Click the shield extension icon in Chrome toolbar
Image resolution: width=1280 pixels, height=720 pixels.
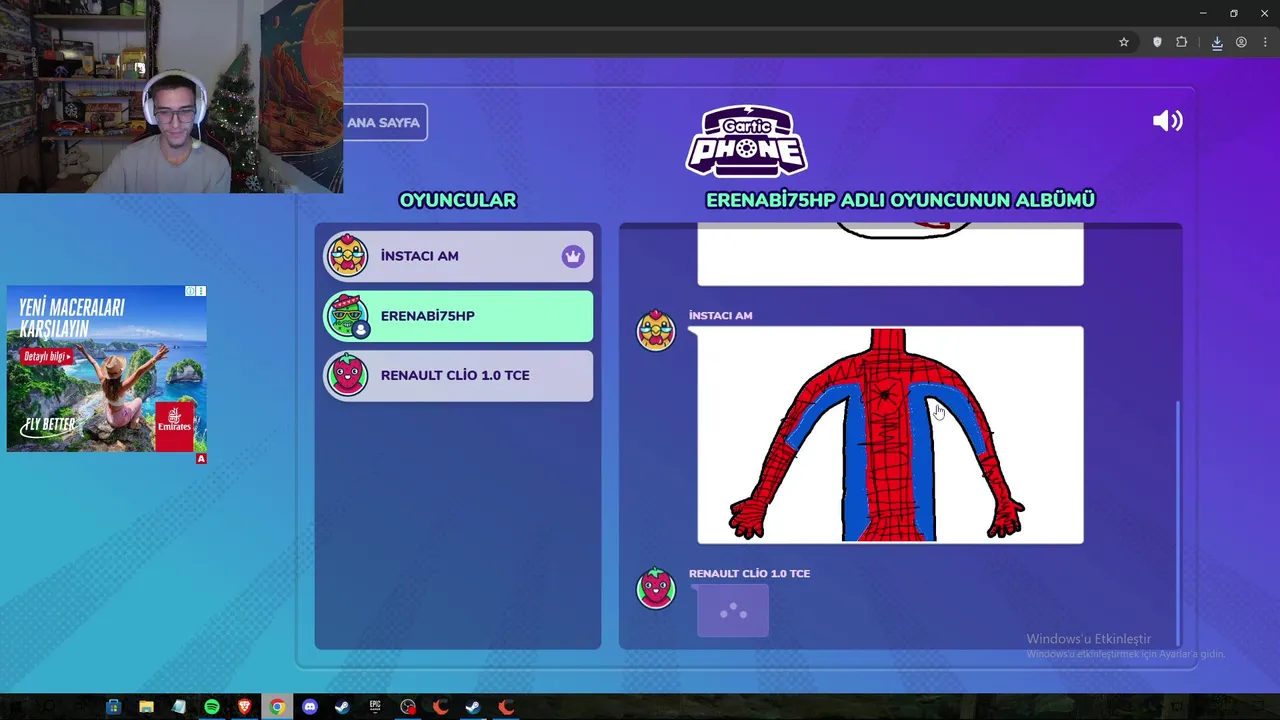pos(1157,42)
